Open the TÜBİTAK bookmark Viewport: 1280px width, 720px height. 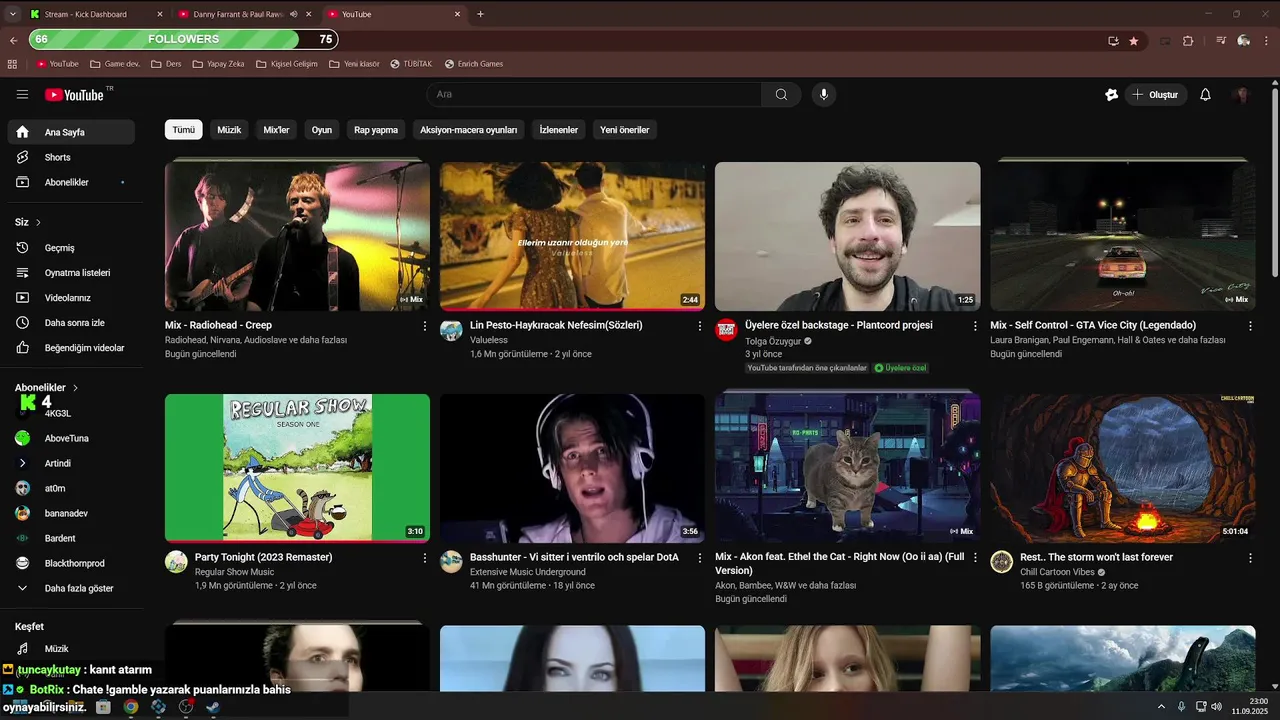pos(411,64)
